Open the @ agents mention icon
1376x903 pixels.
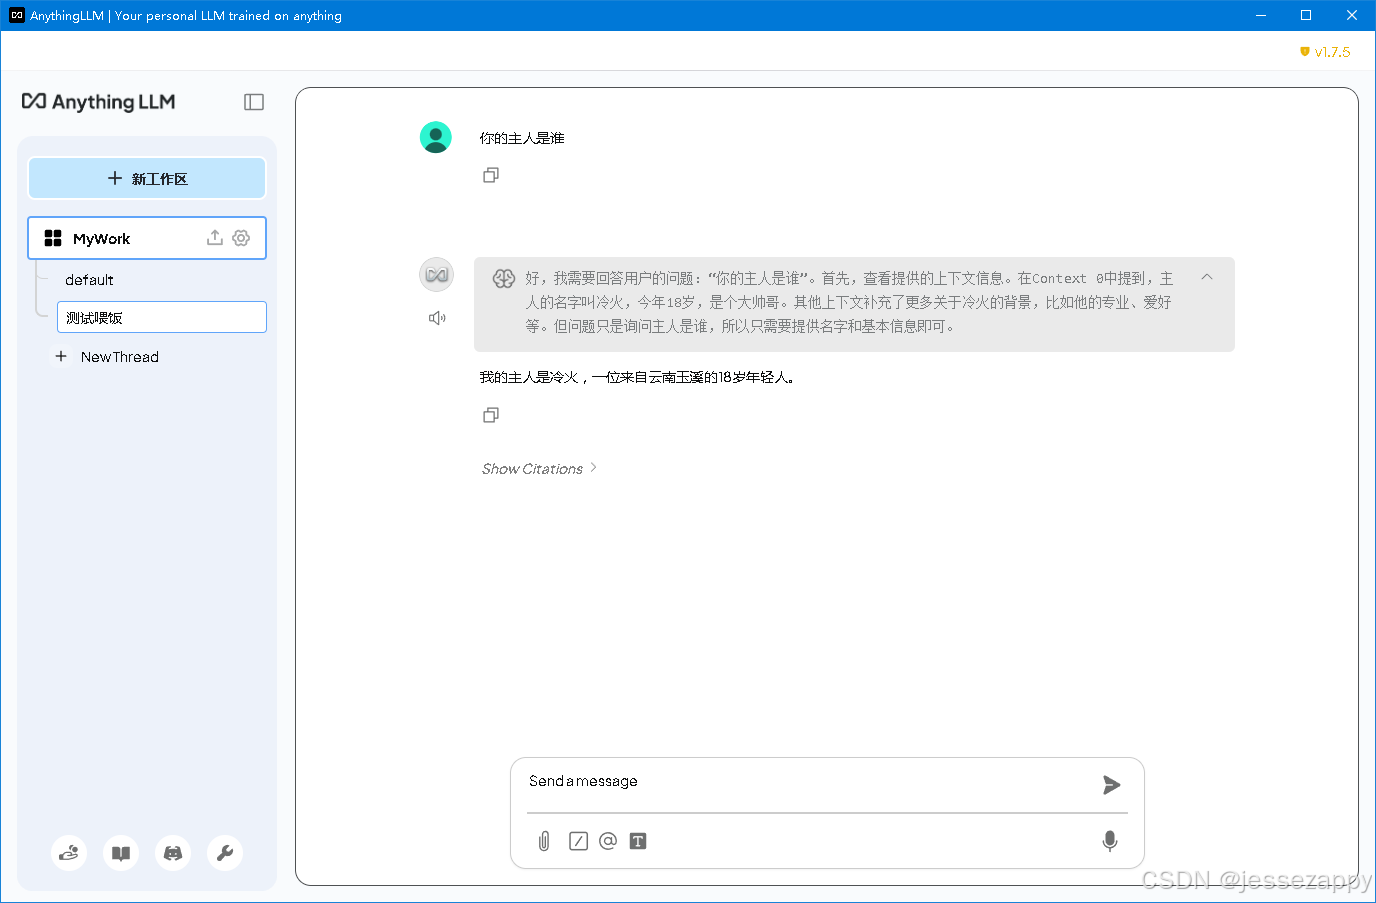(608, 841)
